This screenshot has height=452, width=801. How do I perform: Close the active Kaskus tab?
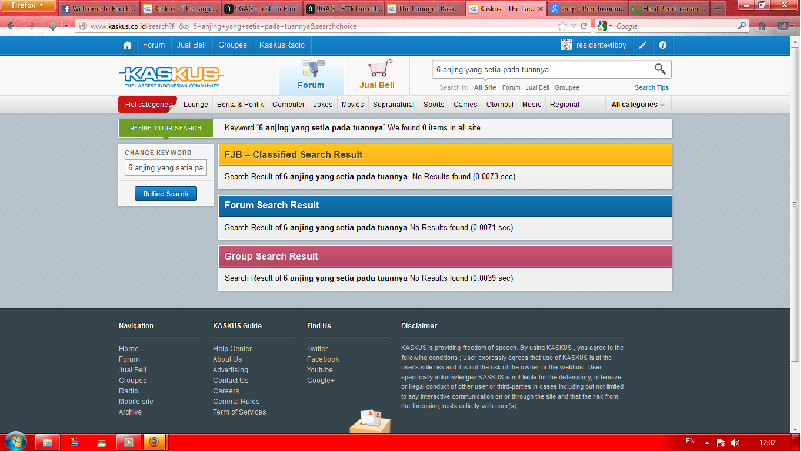(x=540, y=9)
